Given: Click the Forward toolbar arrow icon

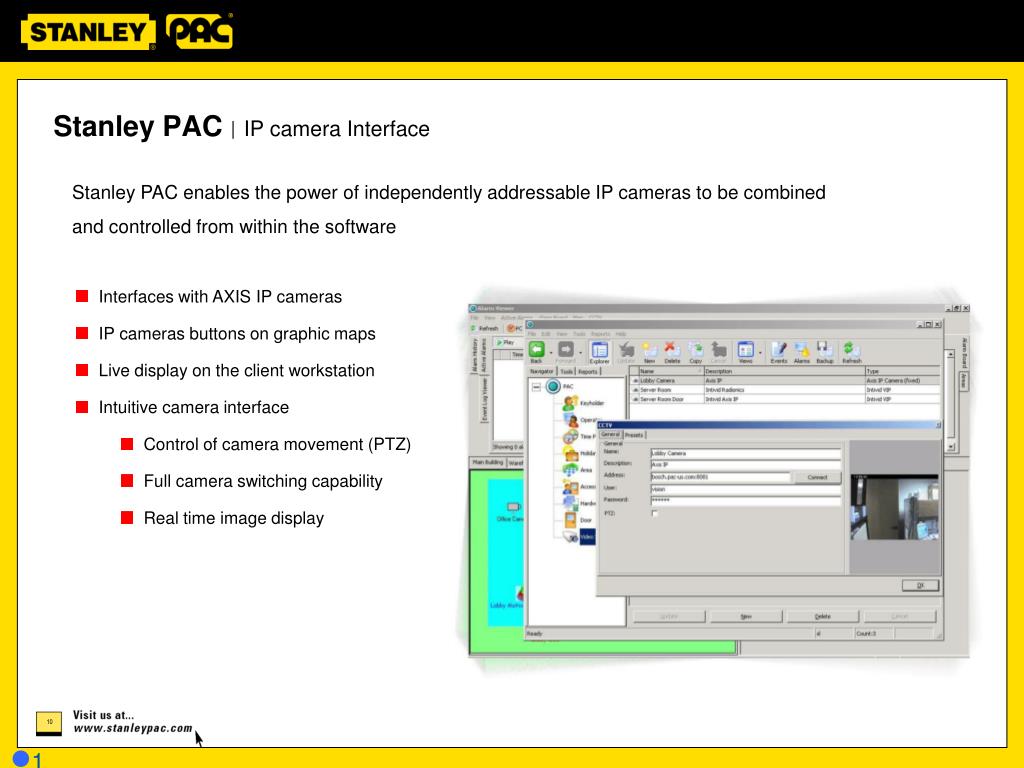Looking at the screenshot, I should coord(566,350).
